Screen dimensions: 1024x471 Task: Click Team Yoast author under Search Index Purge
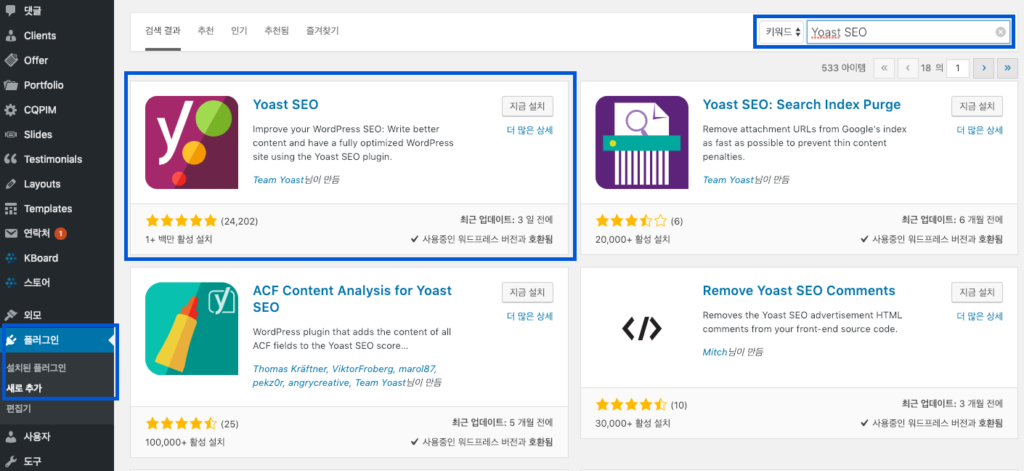click(728, 180)
